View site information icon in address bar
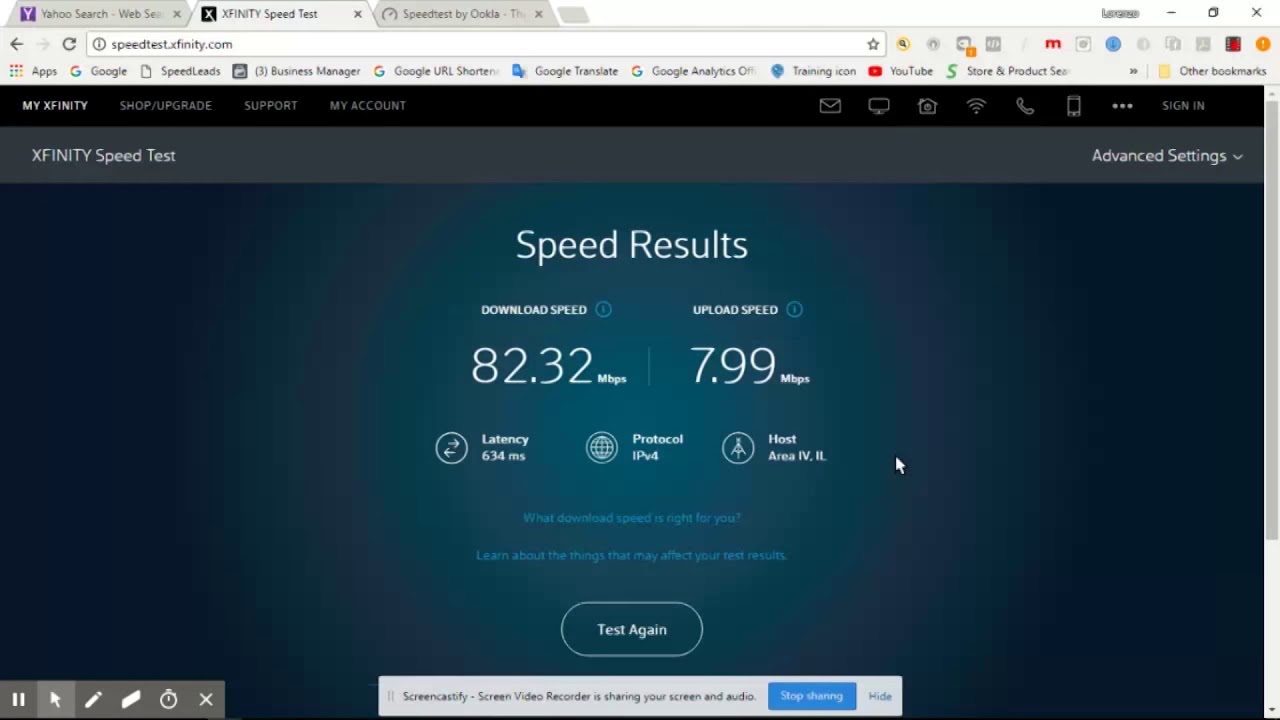Screen dimensions: 1280x720 tap(99, 44)
